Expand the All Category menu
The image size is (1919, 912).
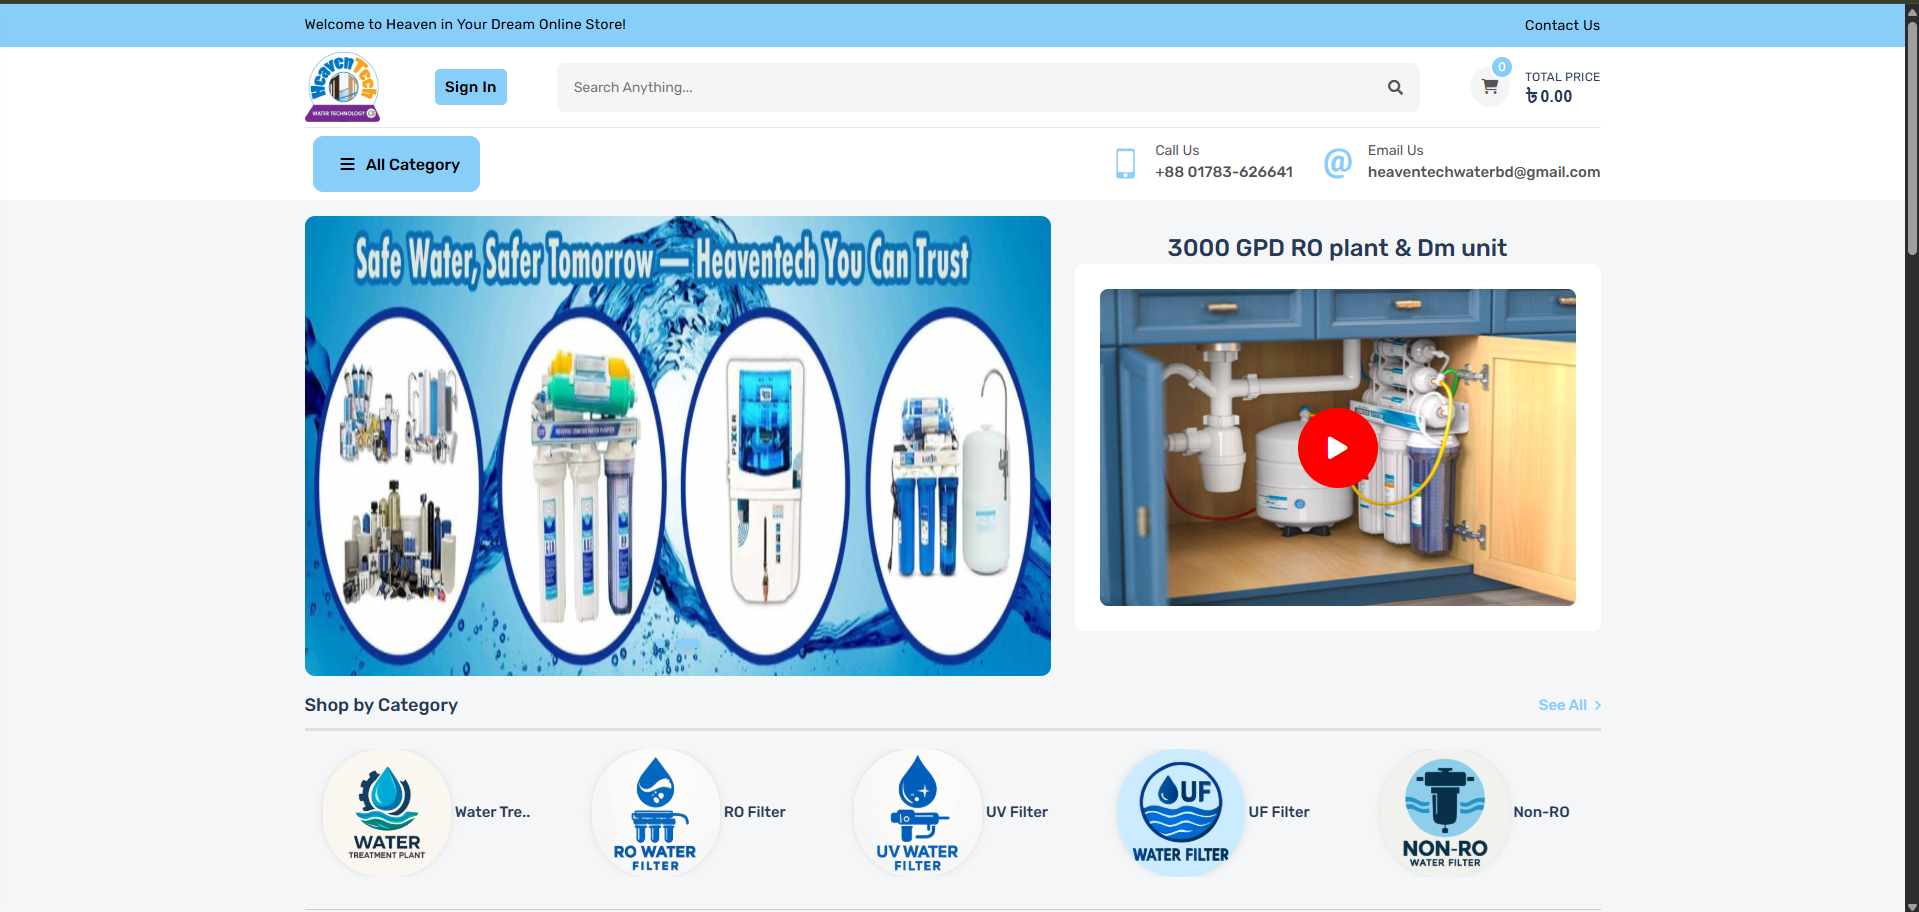pos(396,164)
